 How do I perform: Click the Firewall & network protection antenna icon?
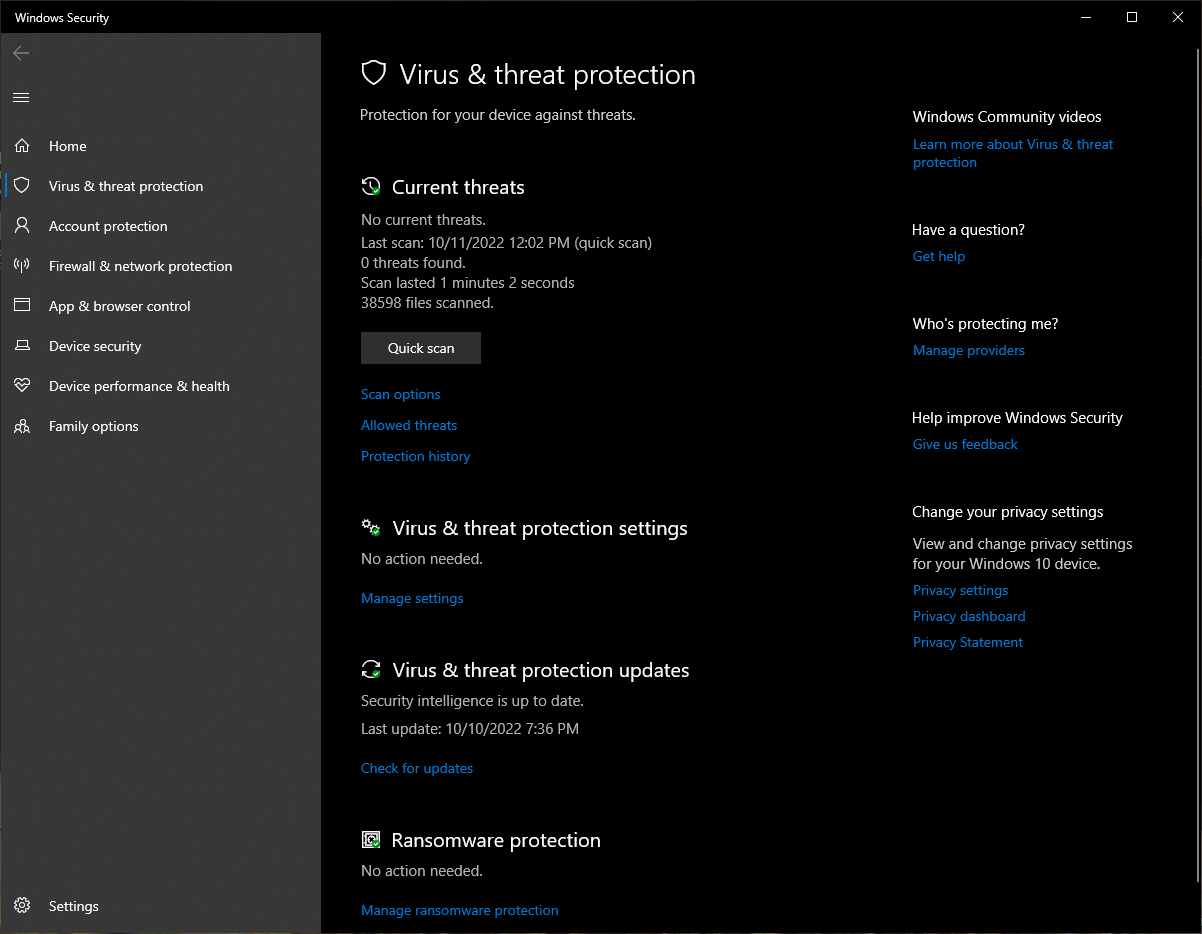[22, 266]
